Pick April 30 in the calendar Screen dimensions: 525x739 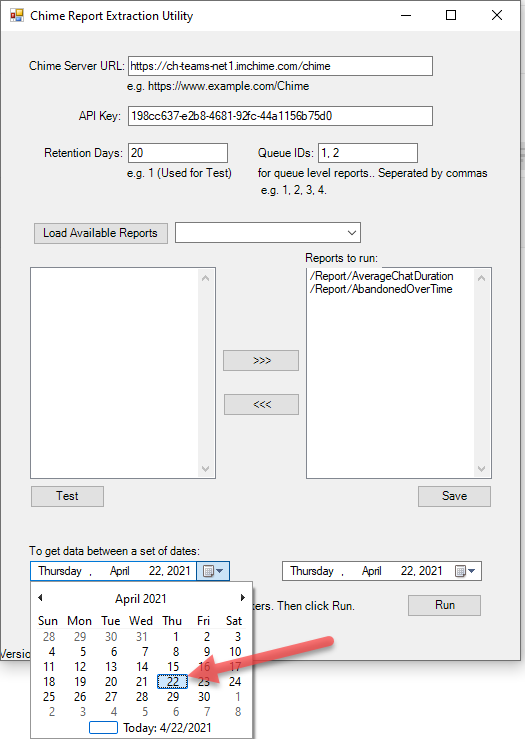[x=204, y=697]
